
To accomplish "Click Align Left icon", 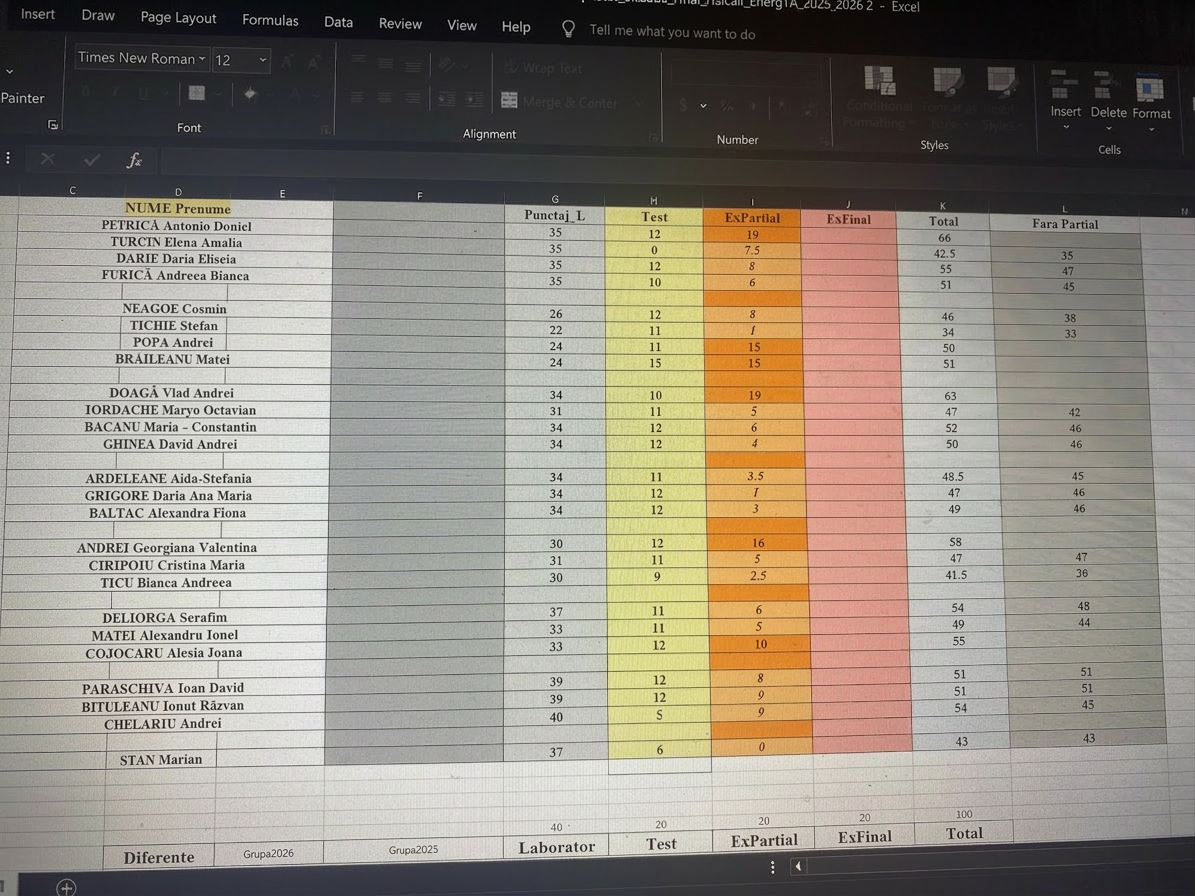I will tap(357, 97).
